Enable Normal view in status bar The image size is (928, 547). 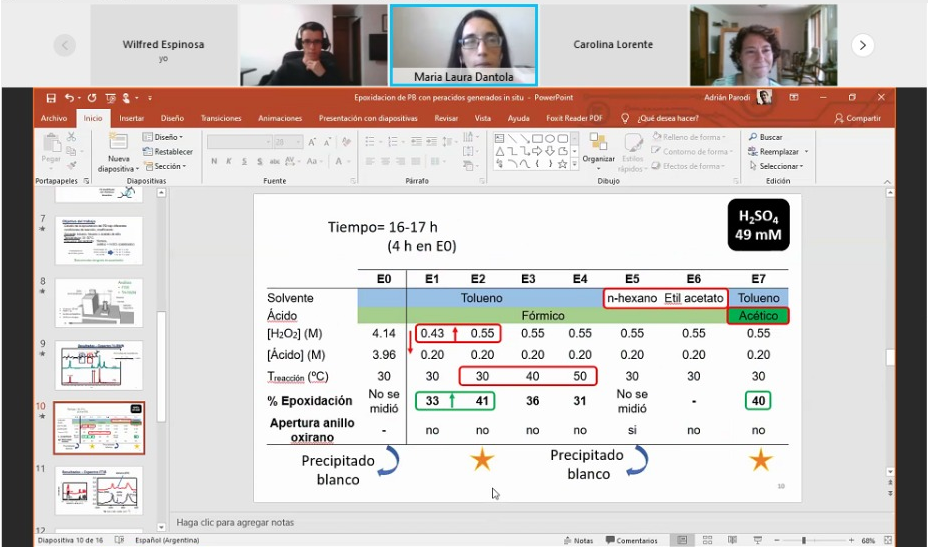[682, 540]
